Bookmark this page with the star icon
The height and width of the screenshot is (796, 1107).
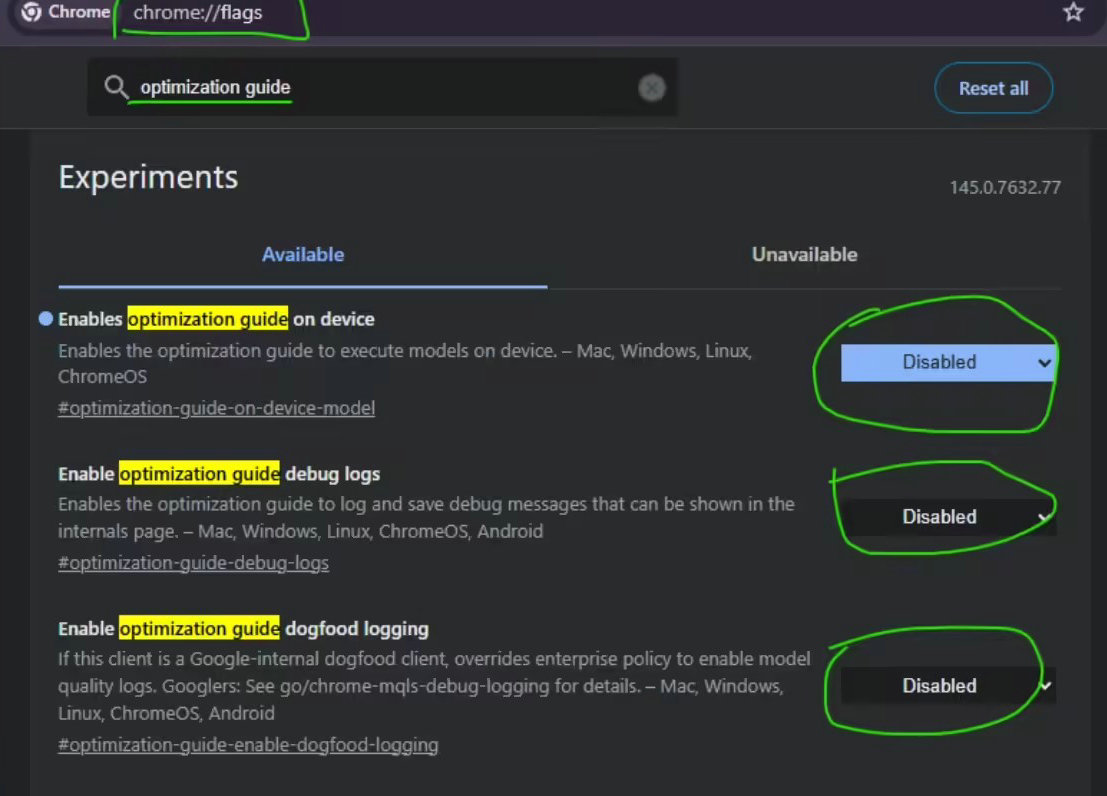pos(1073,12)
